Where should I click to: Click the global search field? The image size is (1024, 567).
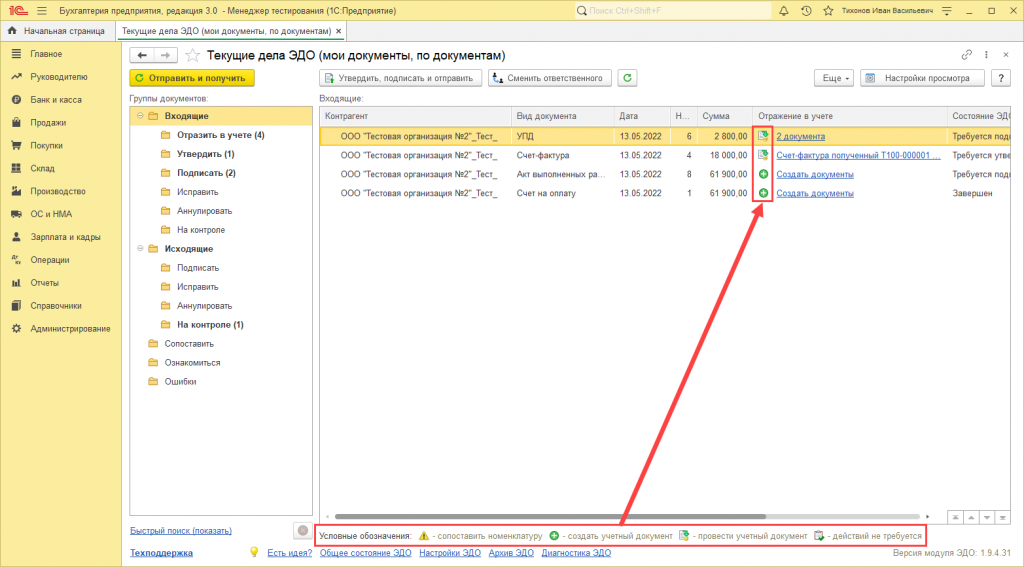[x=673, y=10]
